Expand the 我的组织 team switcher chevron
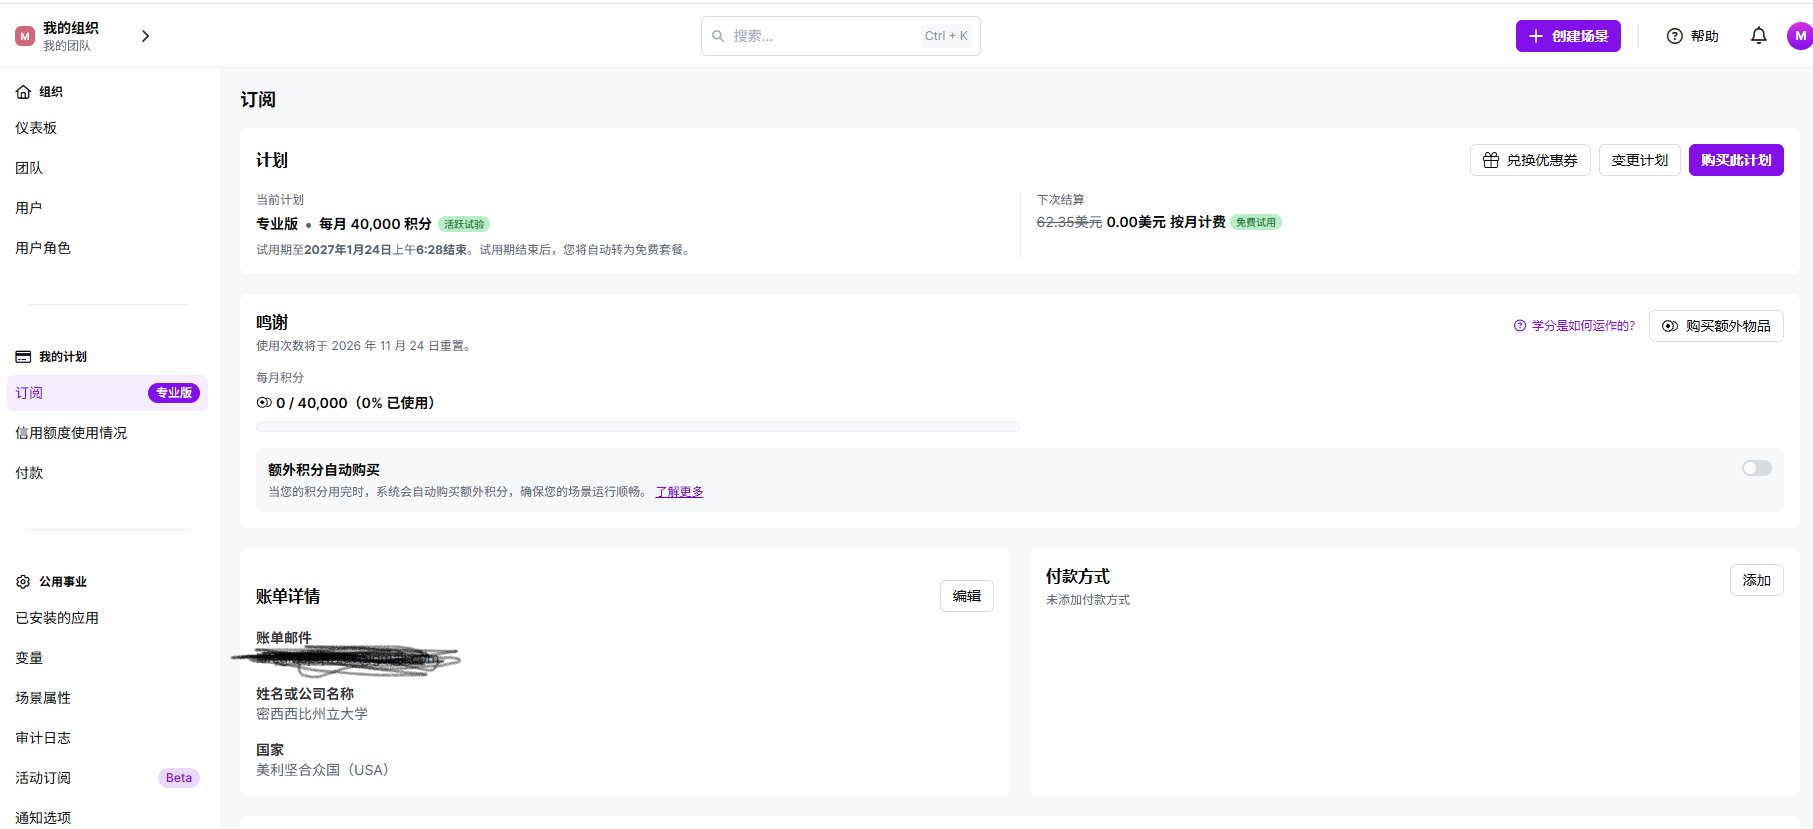The image size is (1813, 829). point(145,36)
